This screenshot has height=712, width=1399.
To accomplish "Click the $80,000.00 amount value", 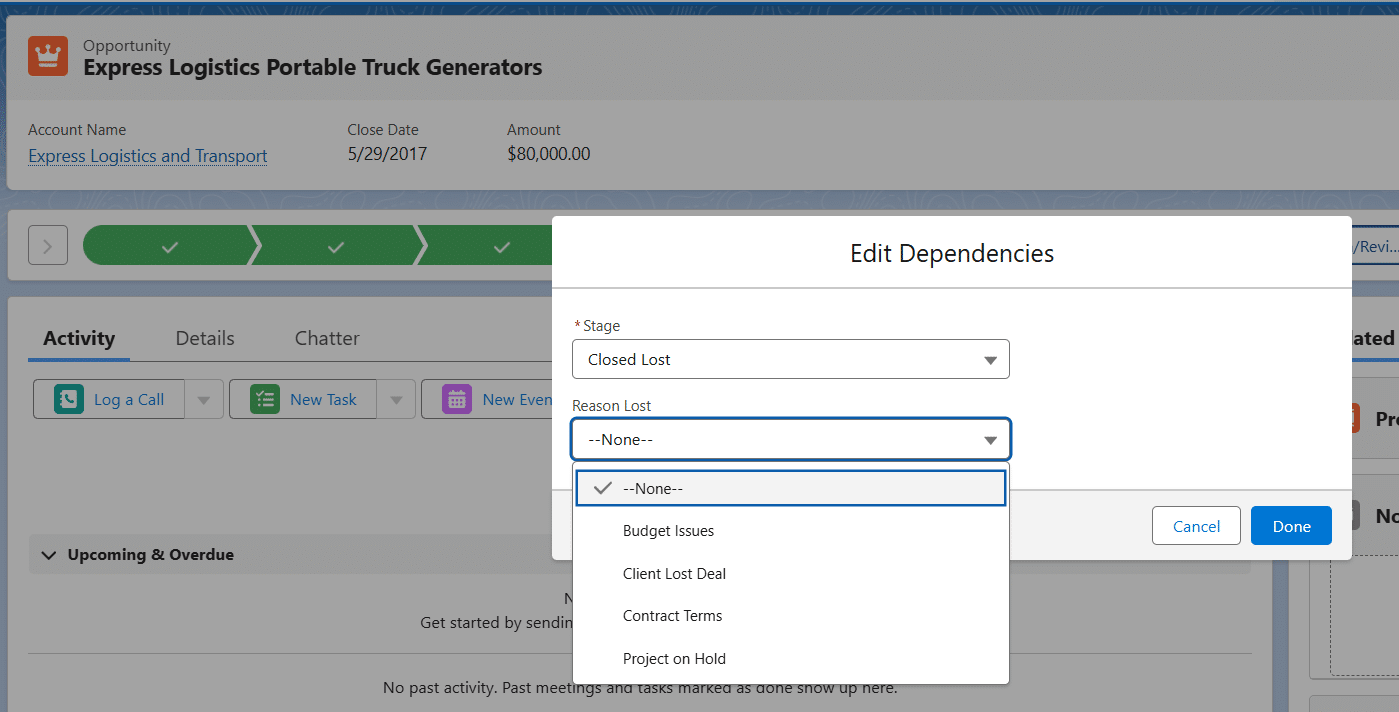I will tap(549, 154).
